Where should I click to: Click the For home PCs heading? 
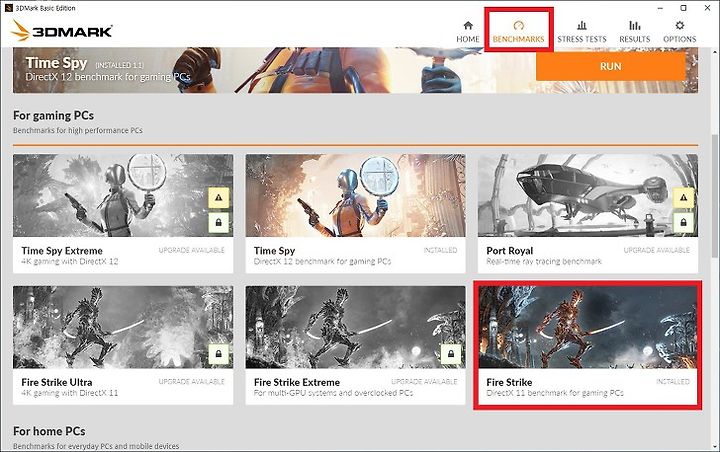tap(49, 431)
